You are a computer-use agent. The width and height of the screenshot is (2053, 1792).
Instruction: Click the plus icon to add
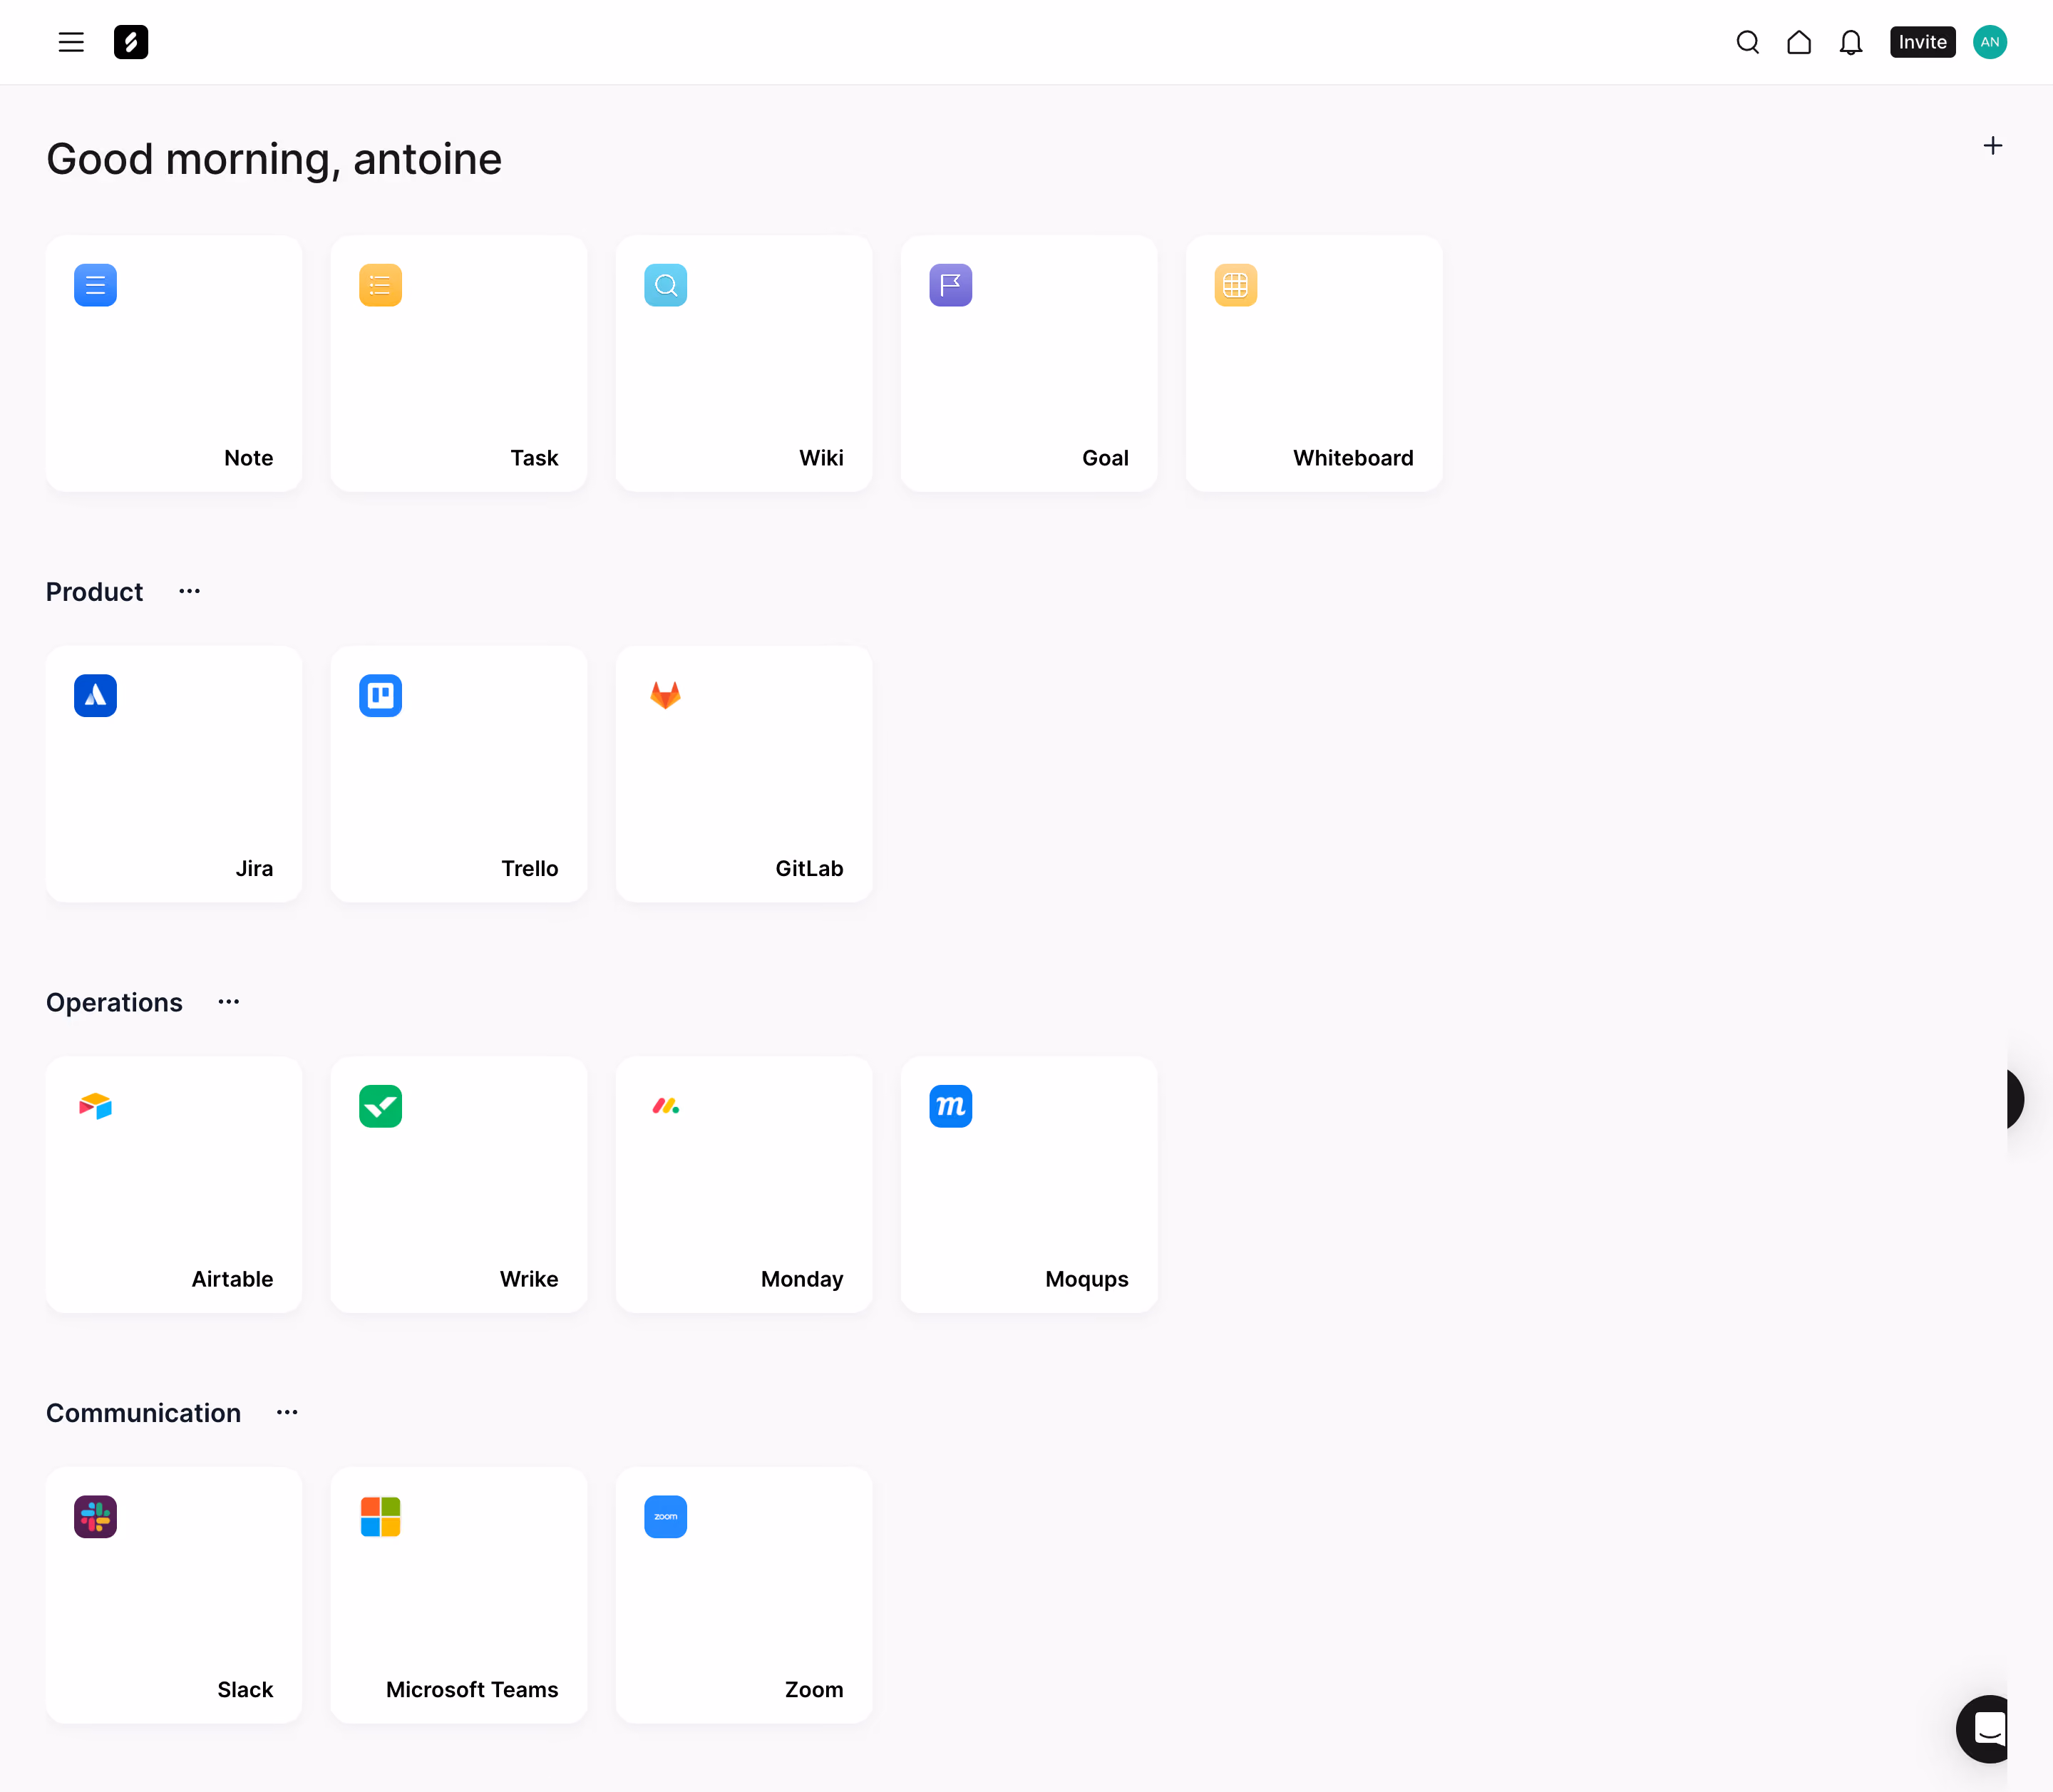1992,146
